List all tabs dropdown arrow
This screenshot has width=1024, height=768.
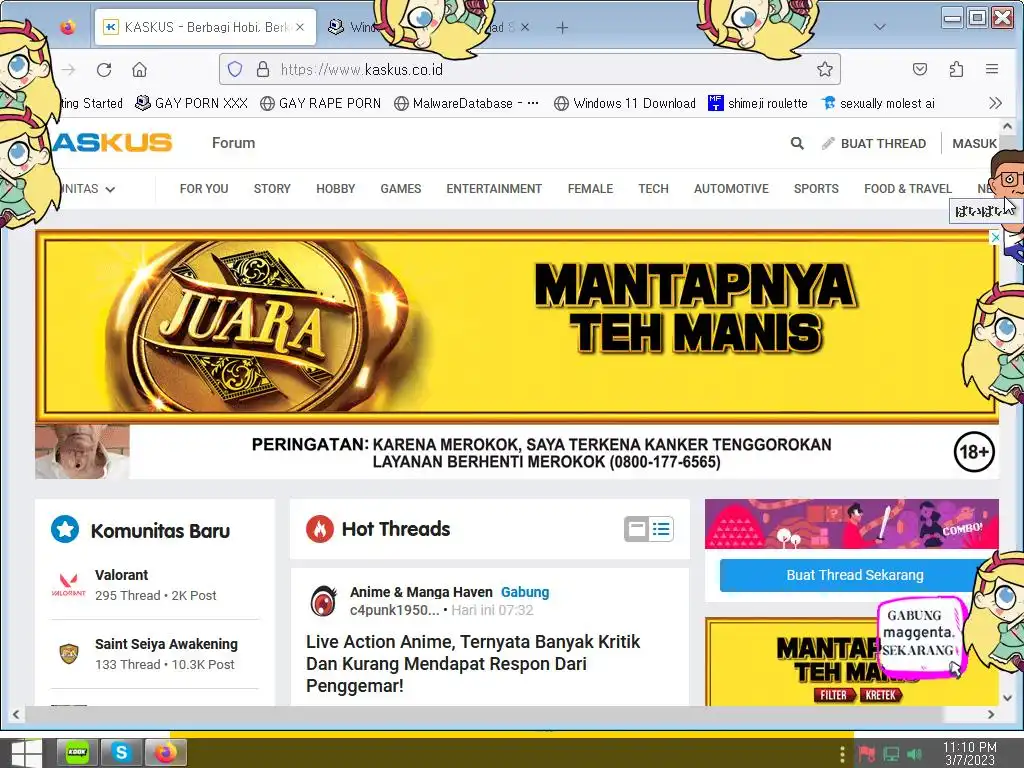coord(880,27)
